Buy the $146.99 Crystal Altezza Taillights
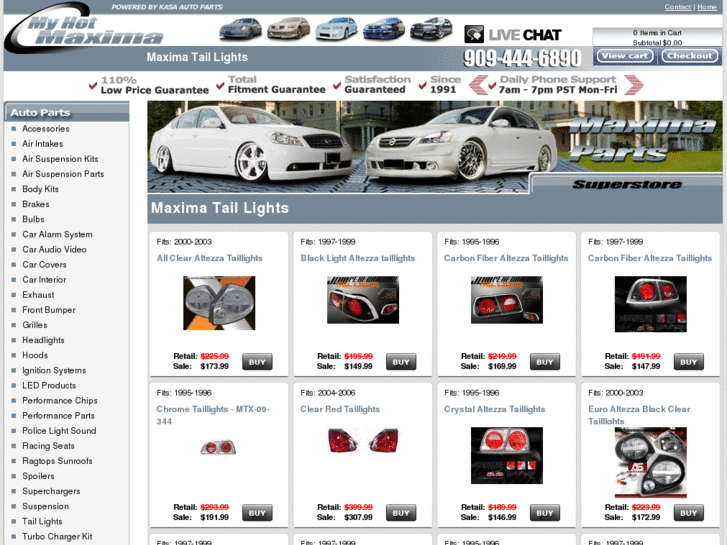 [545, 513]
